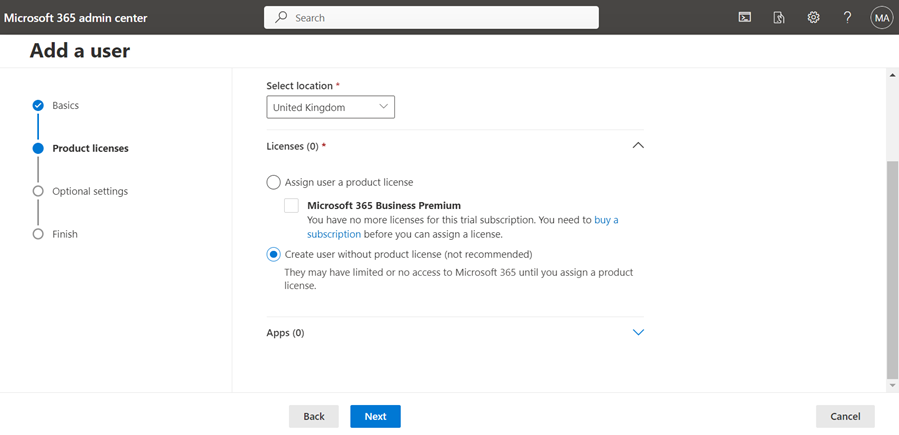Screen dimensions: 899x435
Task: Open the MA account avatar
Action: [881, 18]
